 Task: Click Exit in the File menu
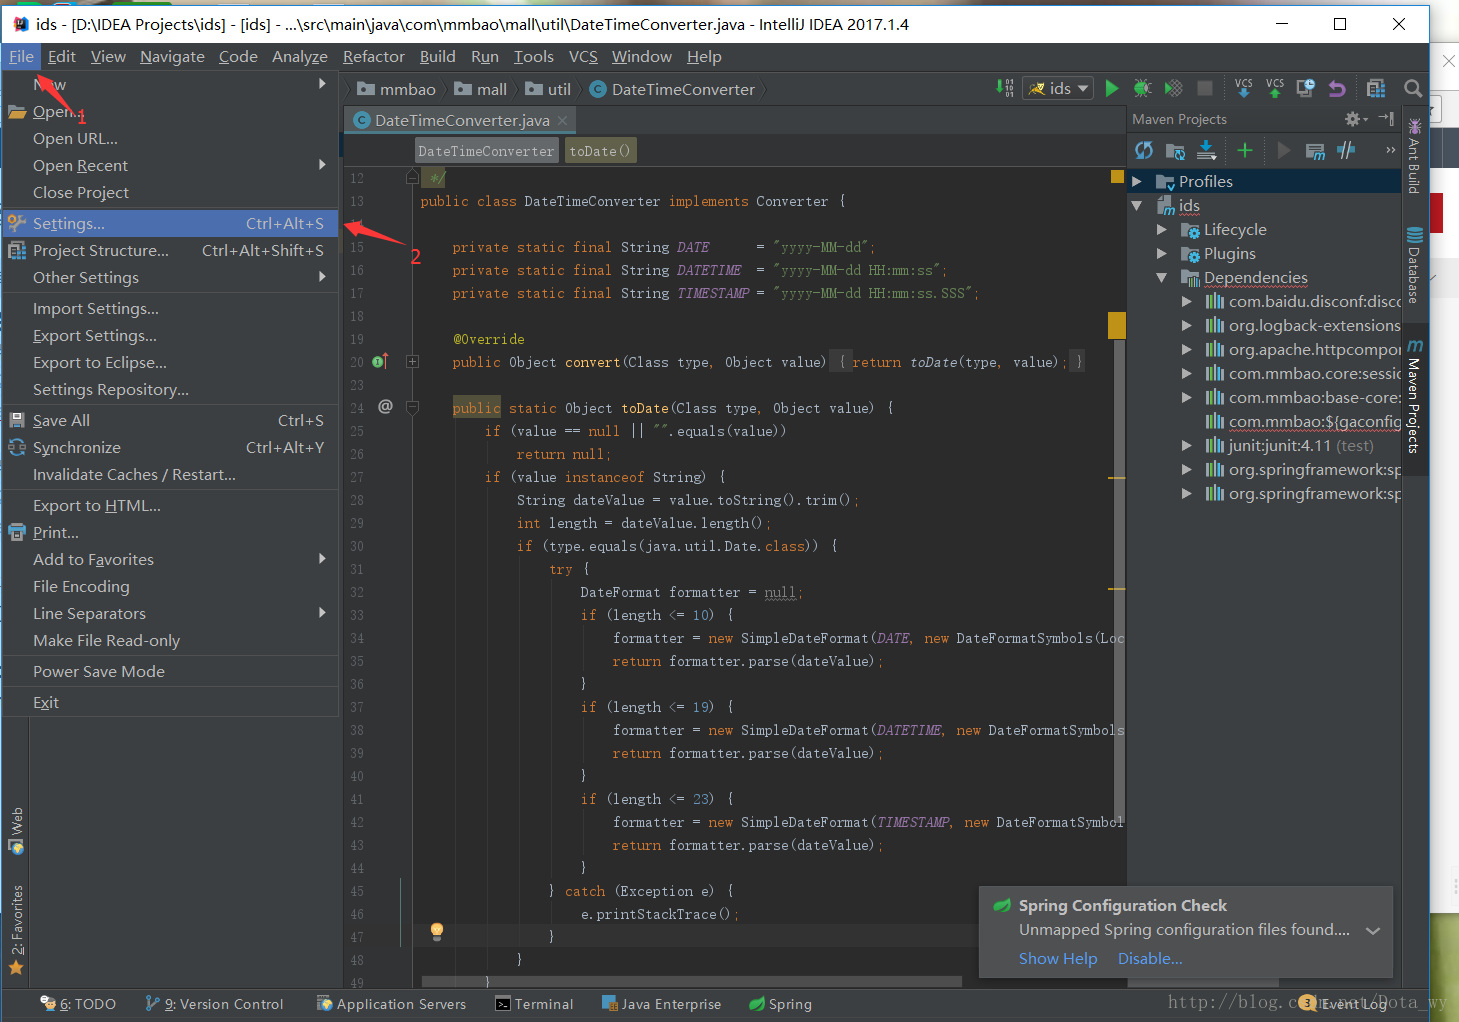point(170,702)
